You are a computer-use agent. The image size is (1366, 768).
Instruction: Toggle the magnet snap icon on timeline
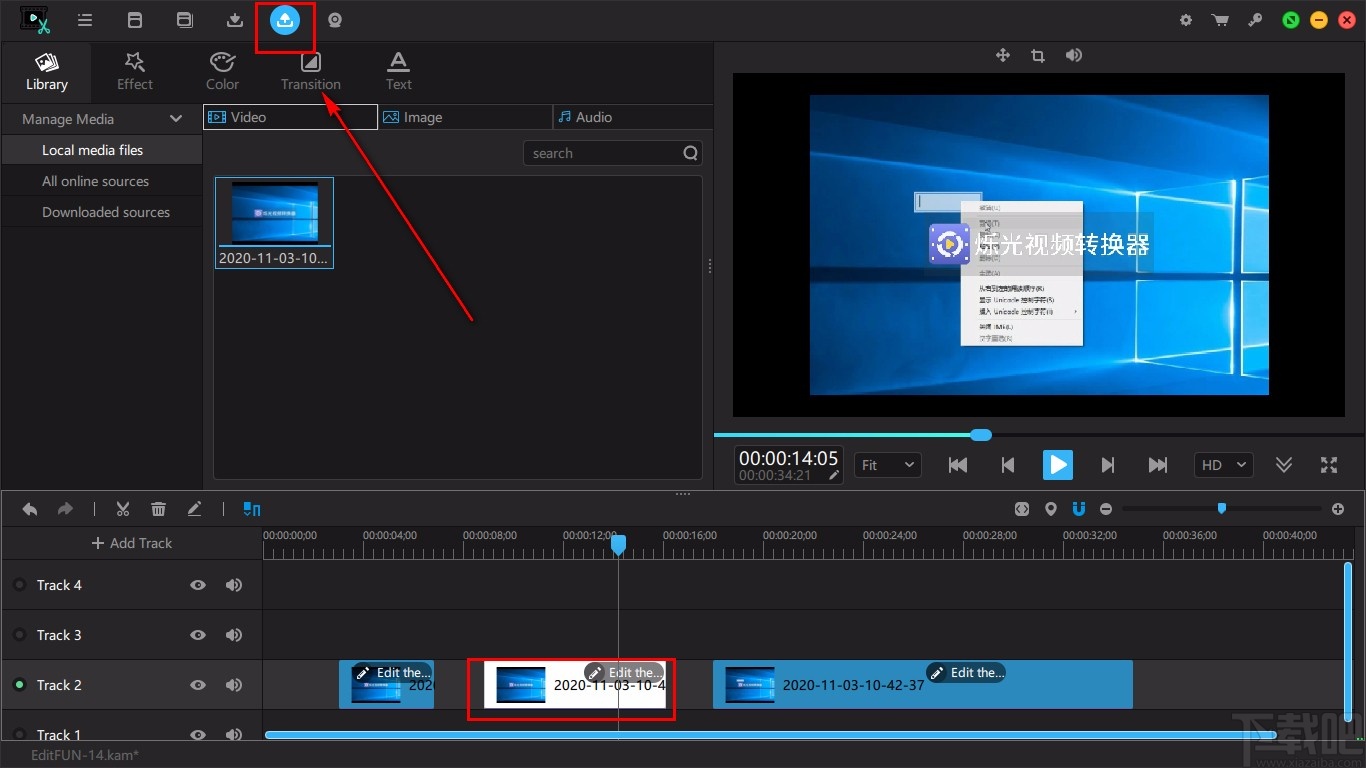tap(1079, 509)
